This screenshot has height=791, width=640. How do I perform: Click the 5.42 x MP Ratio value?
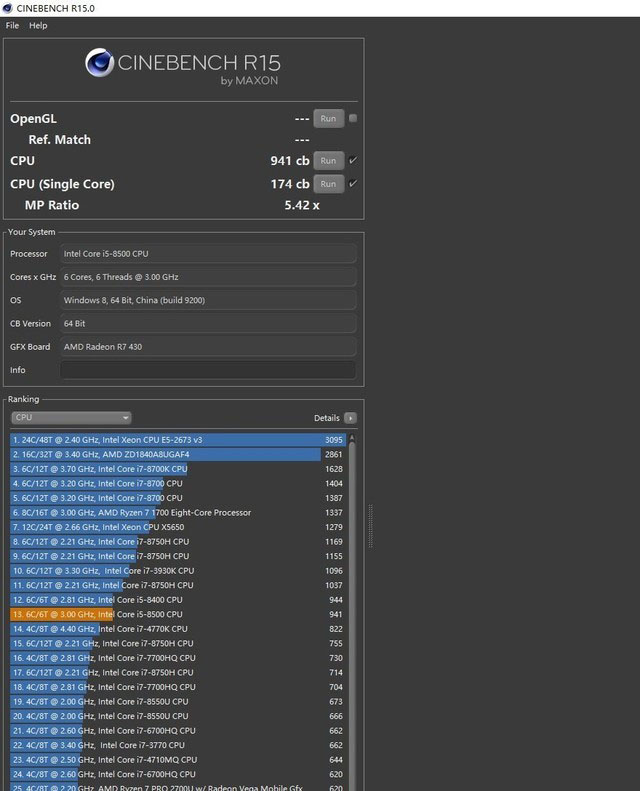coord(302,205)
